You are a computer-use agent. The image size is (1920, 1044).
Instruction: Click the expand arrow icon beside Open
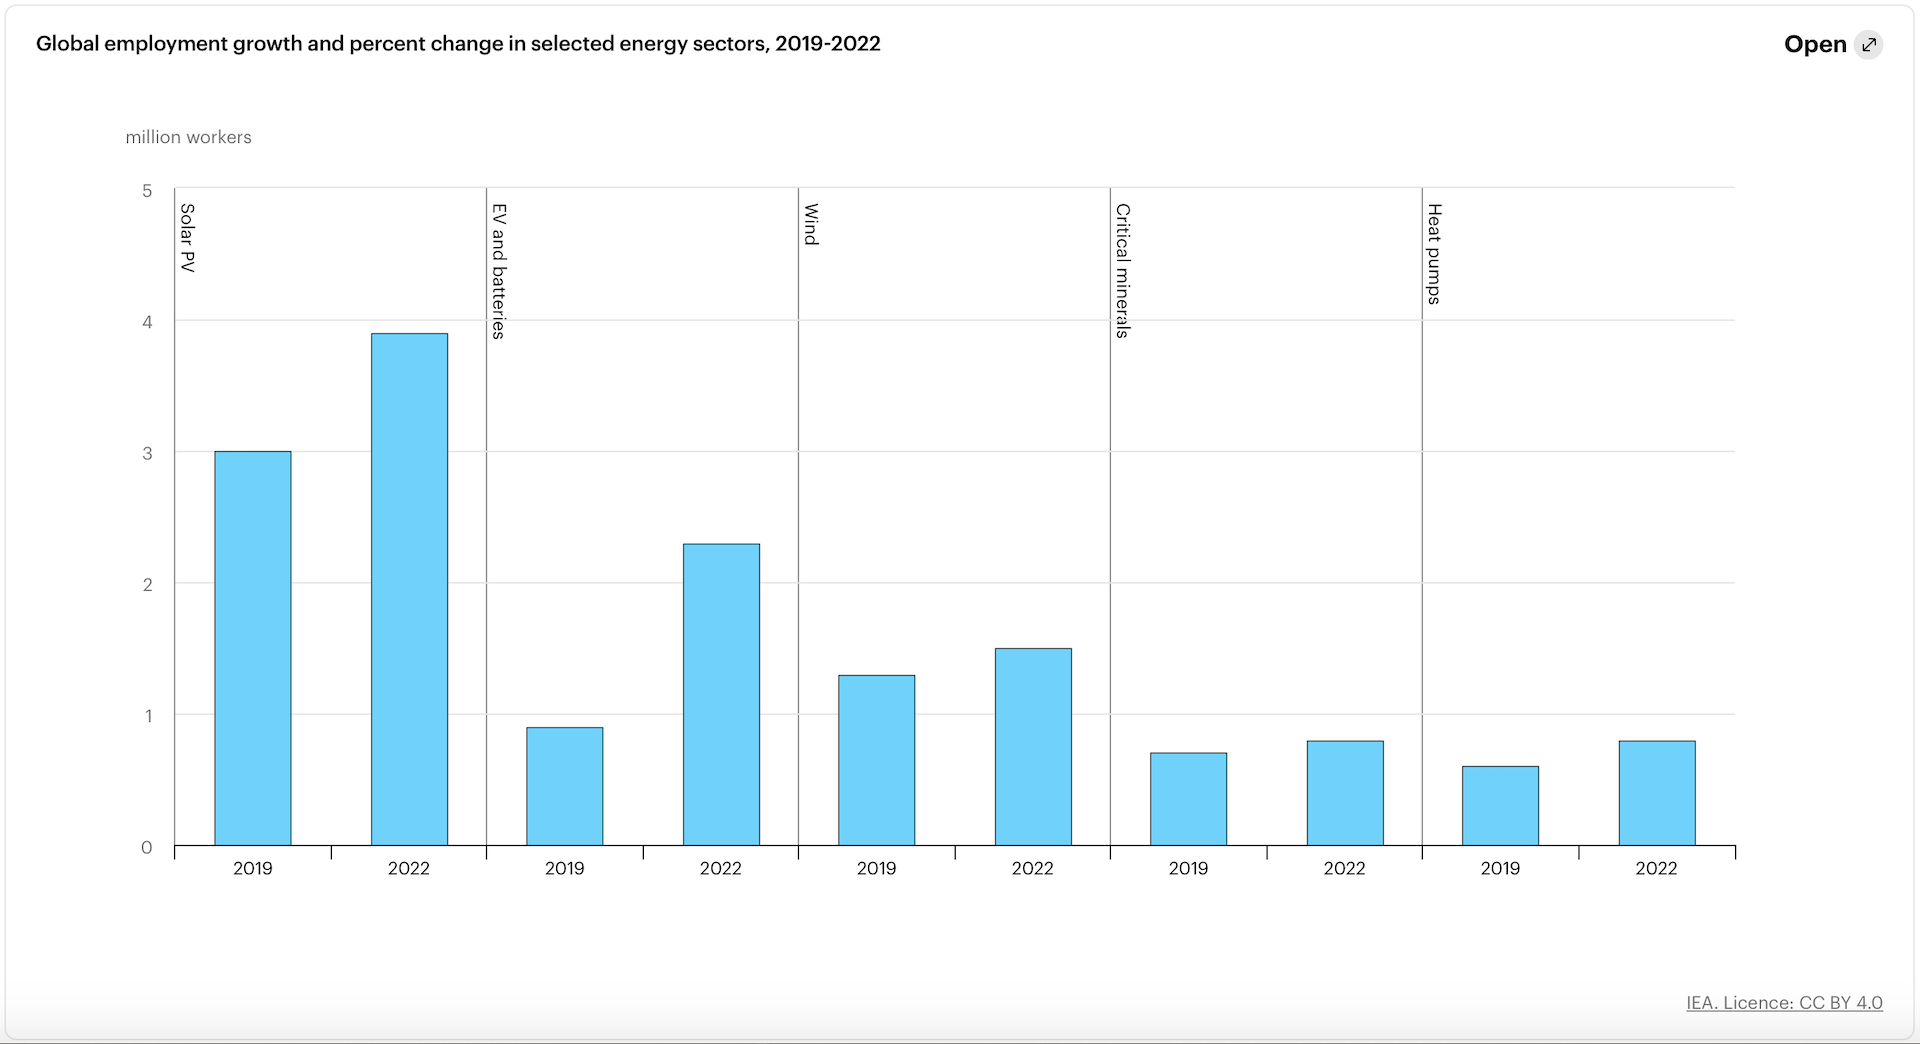1868,45
